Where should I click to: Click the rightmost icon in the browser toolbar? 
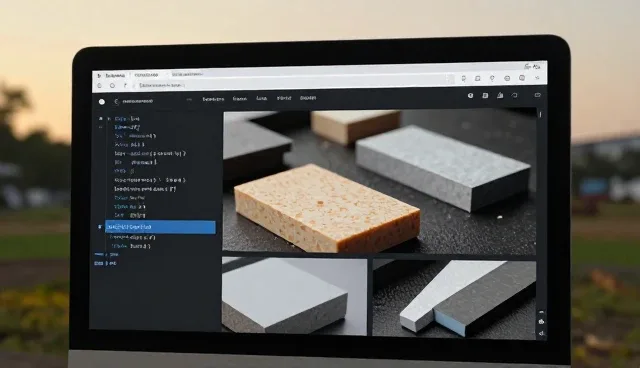(x=538, y=78)
